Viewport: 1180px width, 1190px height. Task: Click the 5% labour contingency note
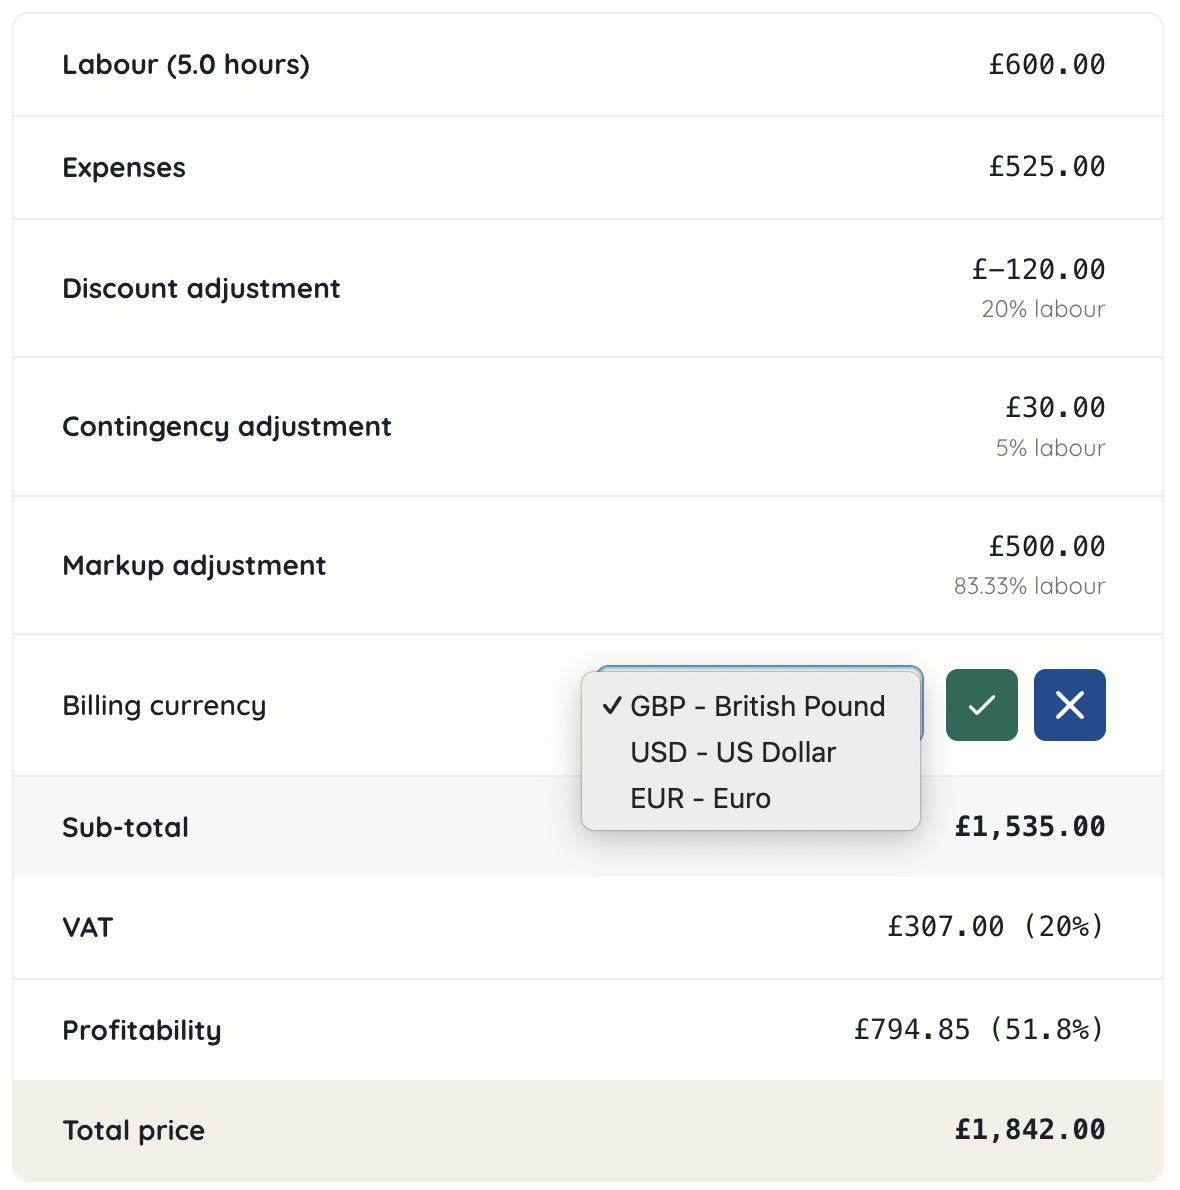pyautogui.click(x=1051, y=448)
